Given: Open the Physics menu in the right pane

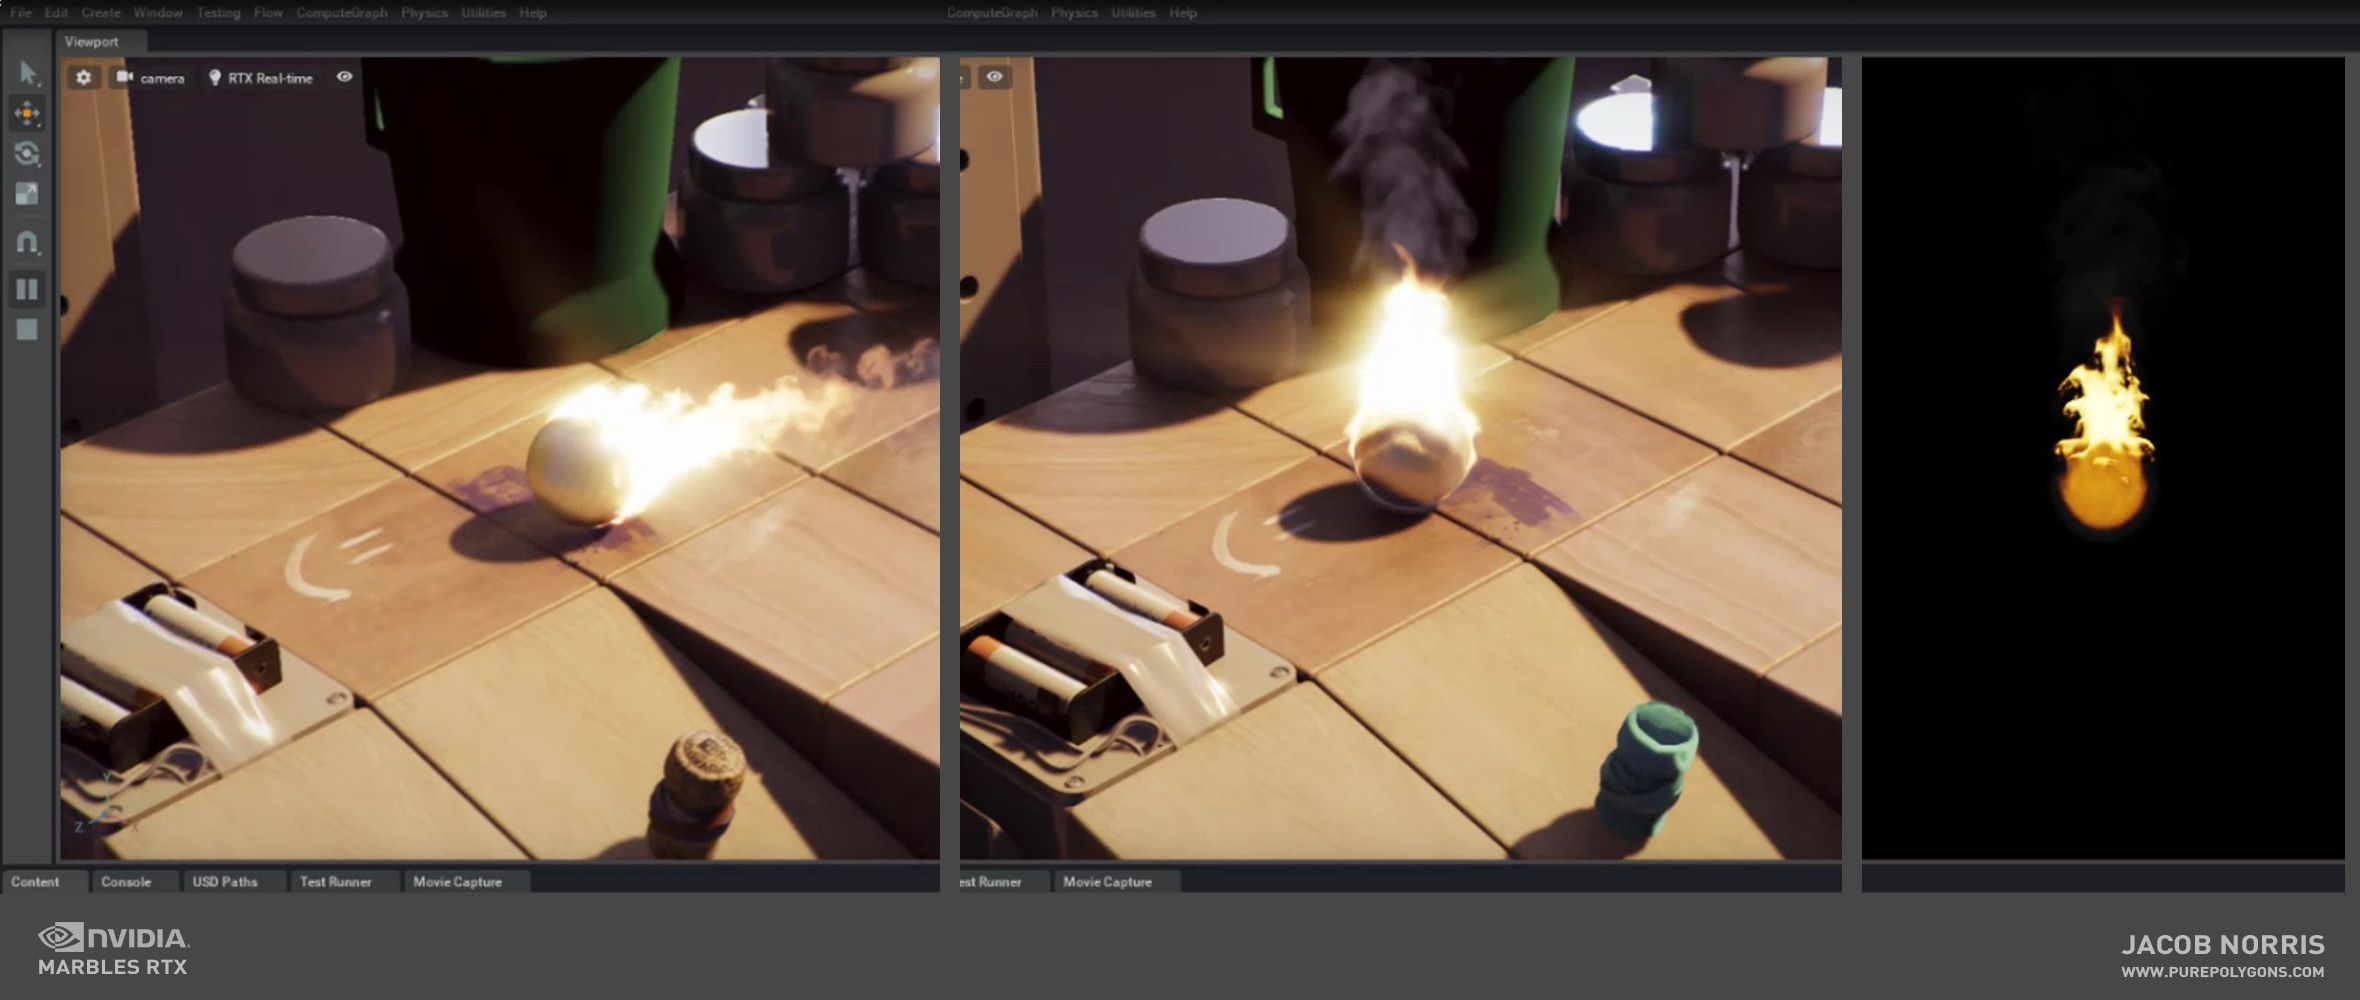Looking at the screenshot, I should (x=1075, y=13).
